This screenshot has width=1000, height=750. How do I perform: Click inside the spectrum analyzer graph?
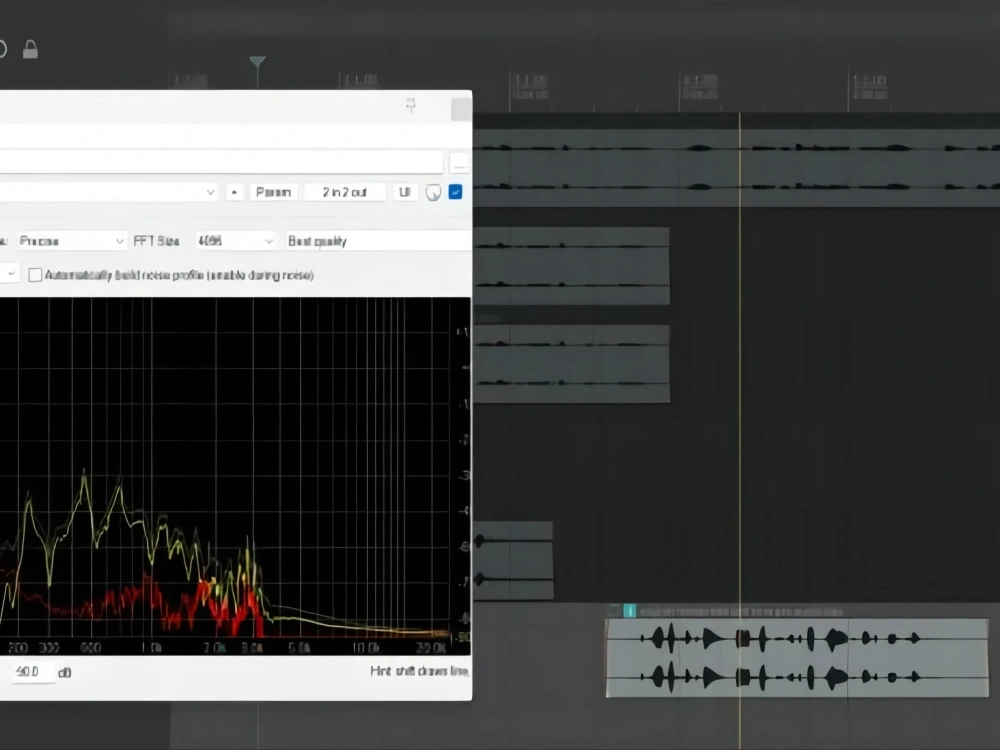pyautogui.click(x=235, y=476)
